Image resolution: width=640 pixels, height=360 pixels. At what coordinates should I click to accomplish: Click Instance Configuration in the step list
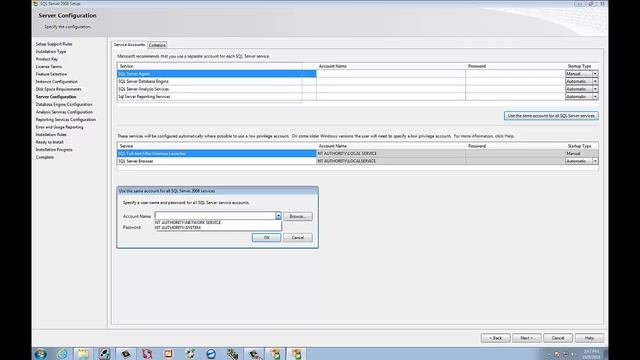pos(56,82)
